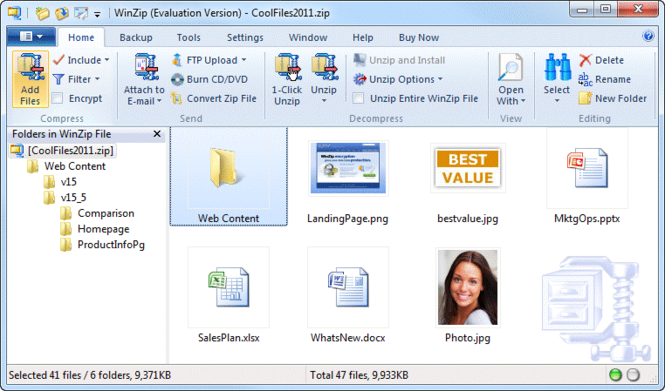
Task: Click the Unzip icon
Action: tap(324, 67)
